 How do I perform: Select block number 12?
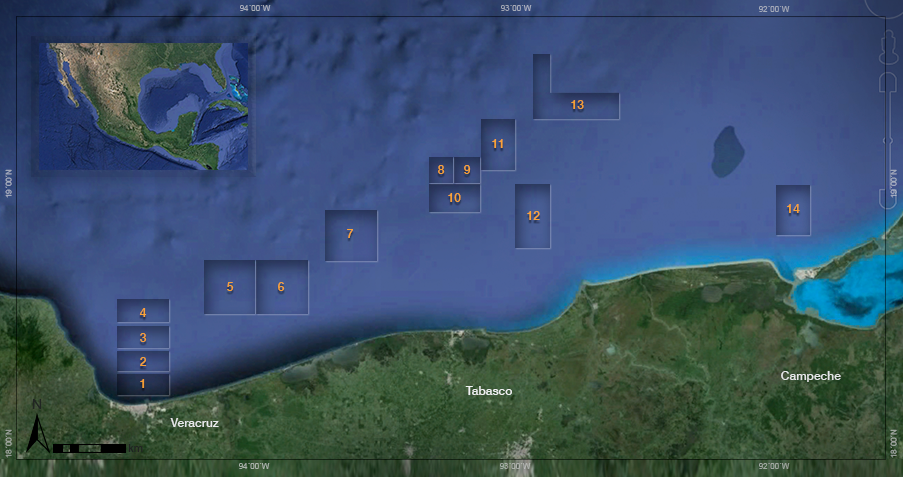[533, 216]
